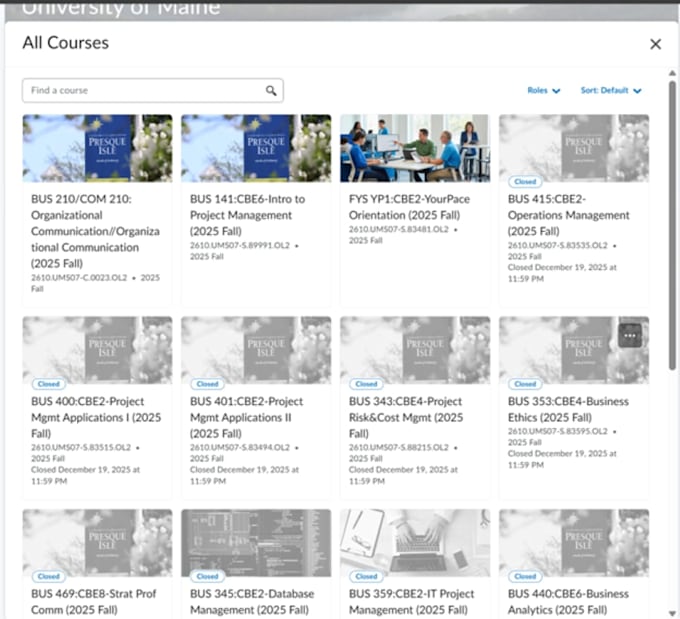This screenshot has height=619, width=680.
Task: Click the FYS YP1 office meeting thumbnail
Action: [x=415, y=148]
